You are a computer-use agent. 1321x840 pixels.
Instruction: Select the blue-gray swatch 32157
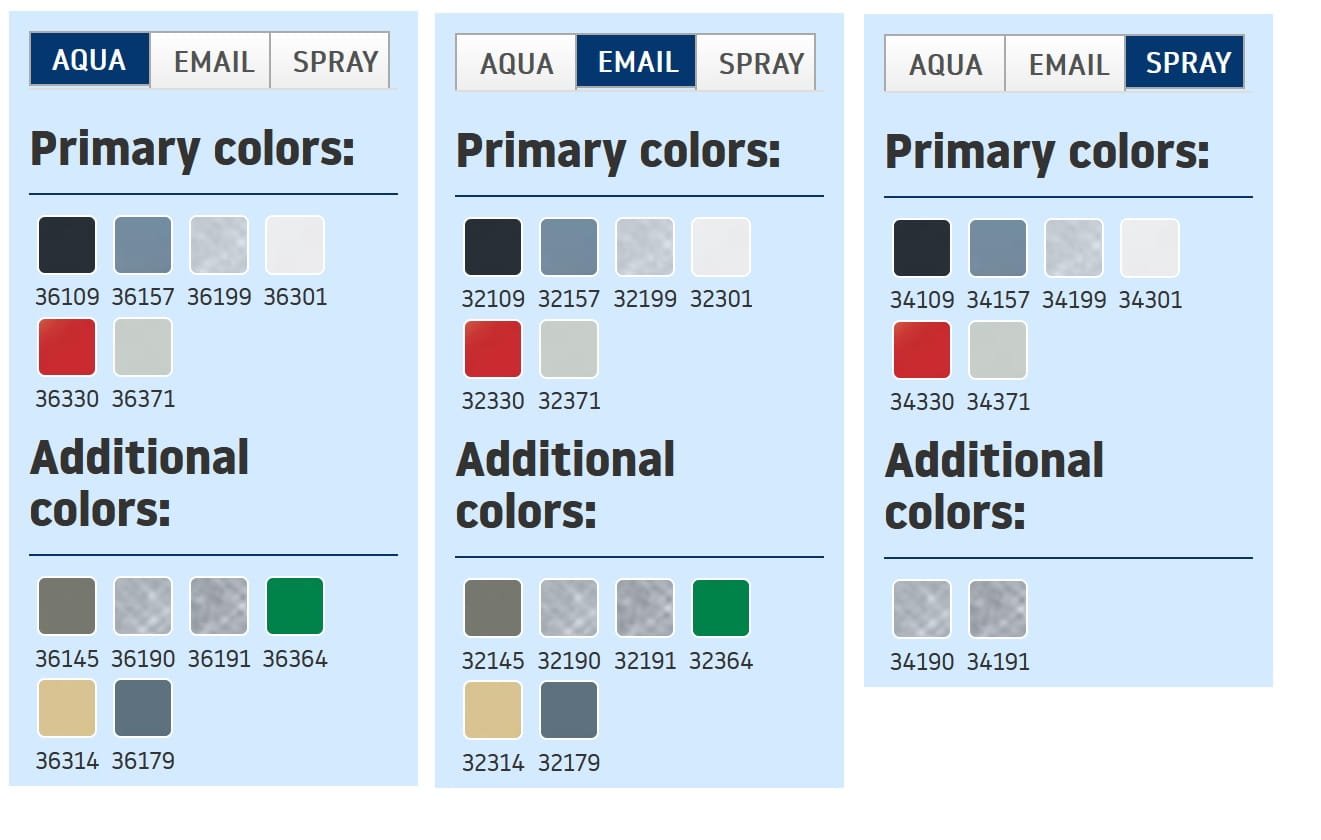[x=569, y=247]
